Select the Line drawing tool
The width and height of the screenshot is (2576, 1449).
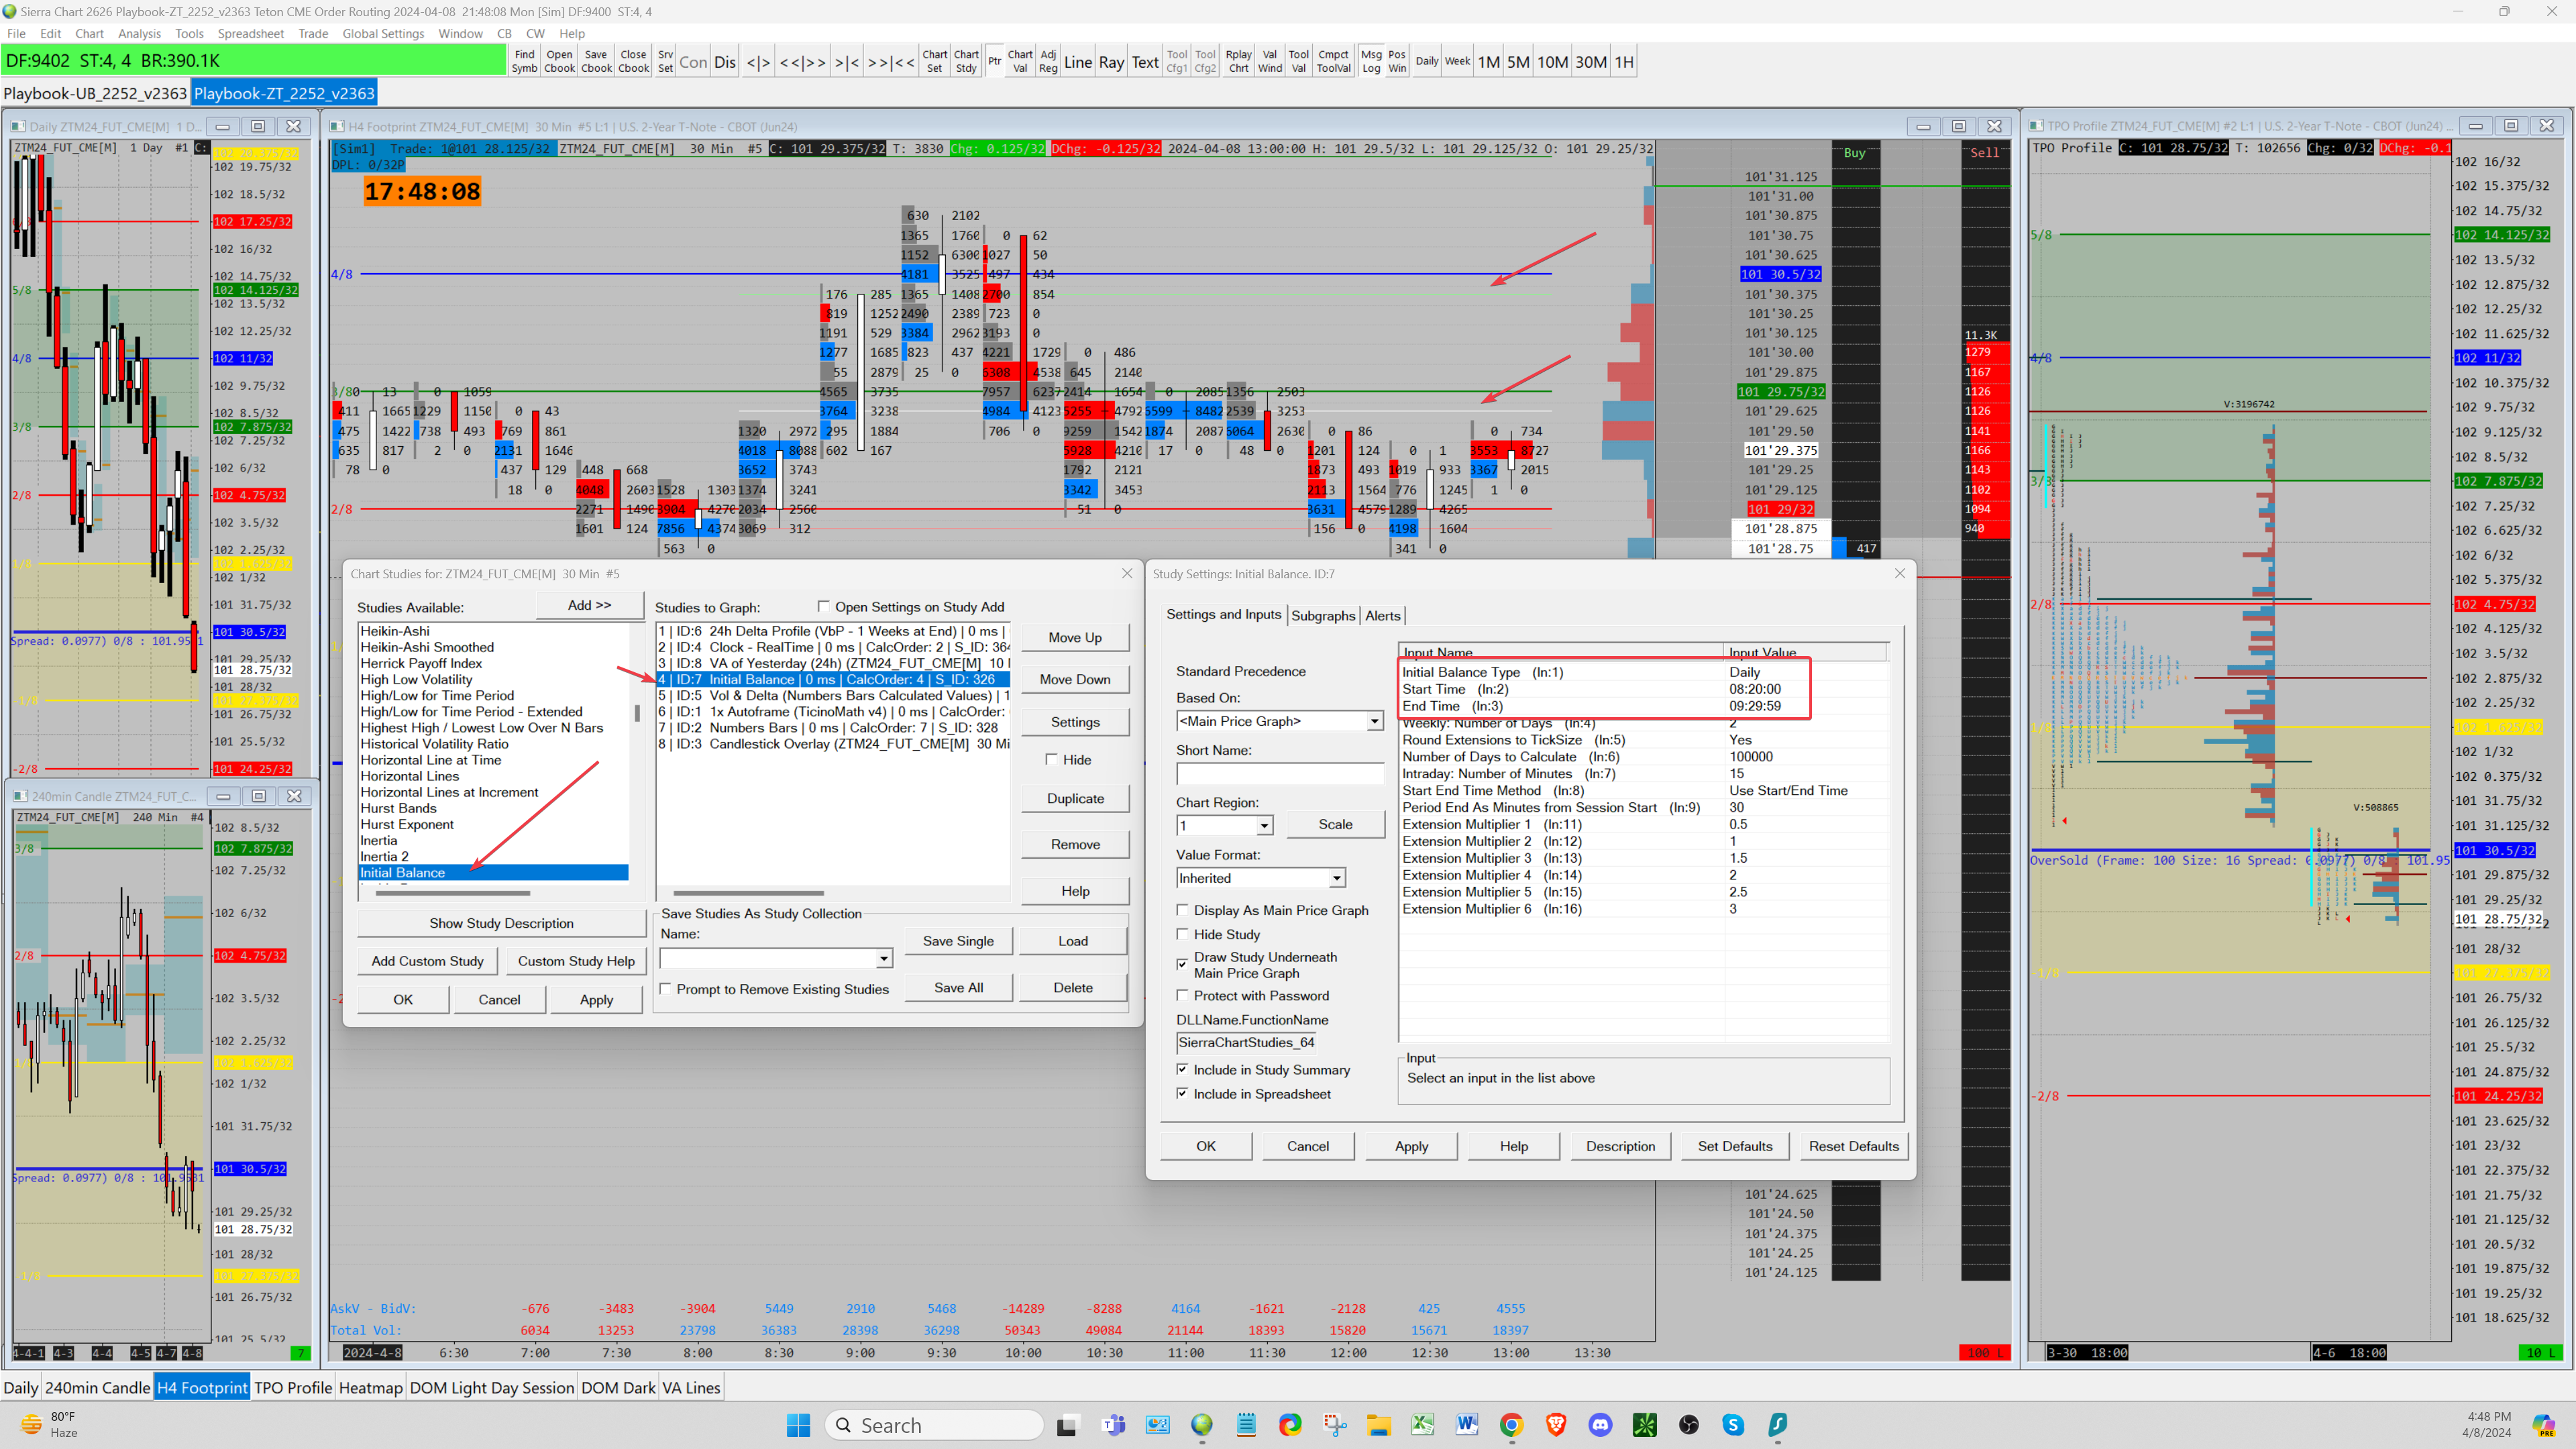click(1077, 62)
